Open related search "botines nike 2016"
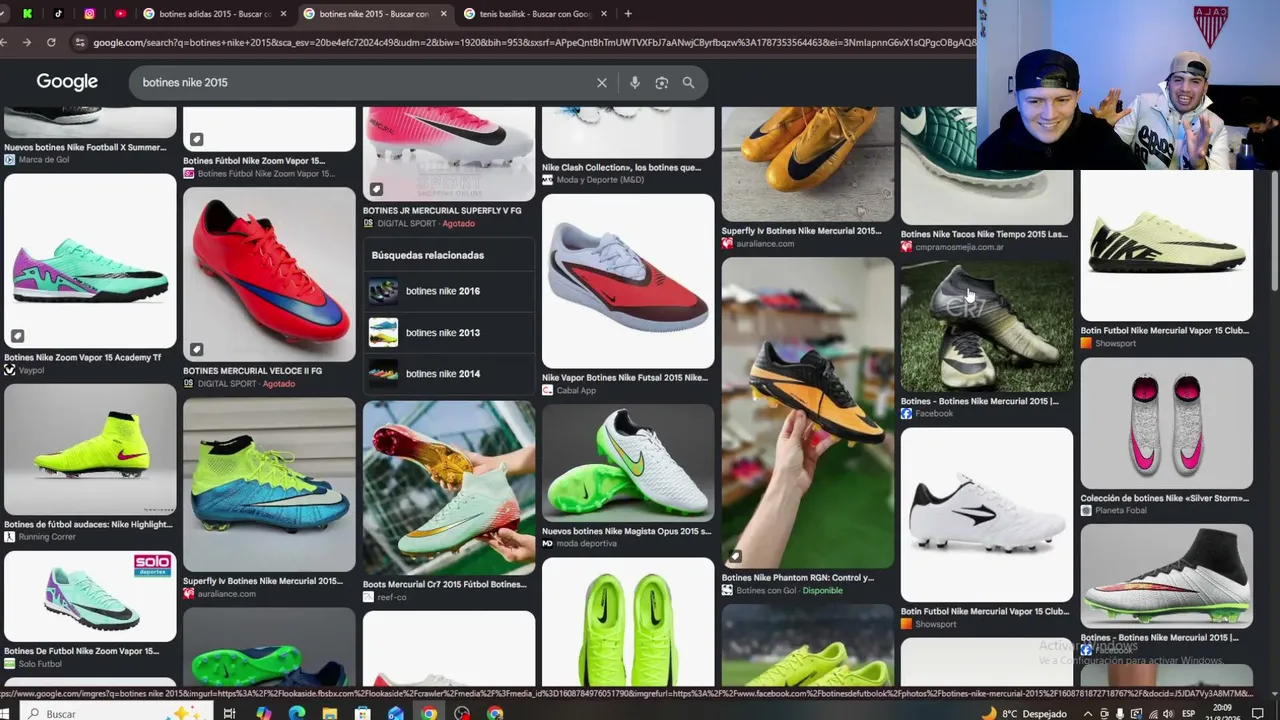Viewport: 1280px width, 720px height. coord(449,291)
